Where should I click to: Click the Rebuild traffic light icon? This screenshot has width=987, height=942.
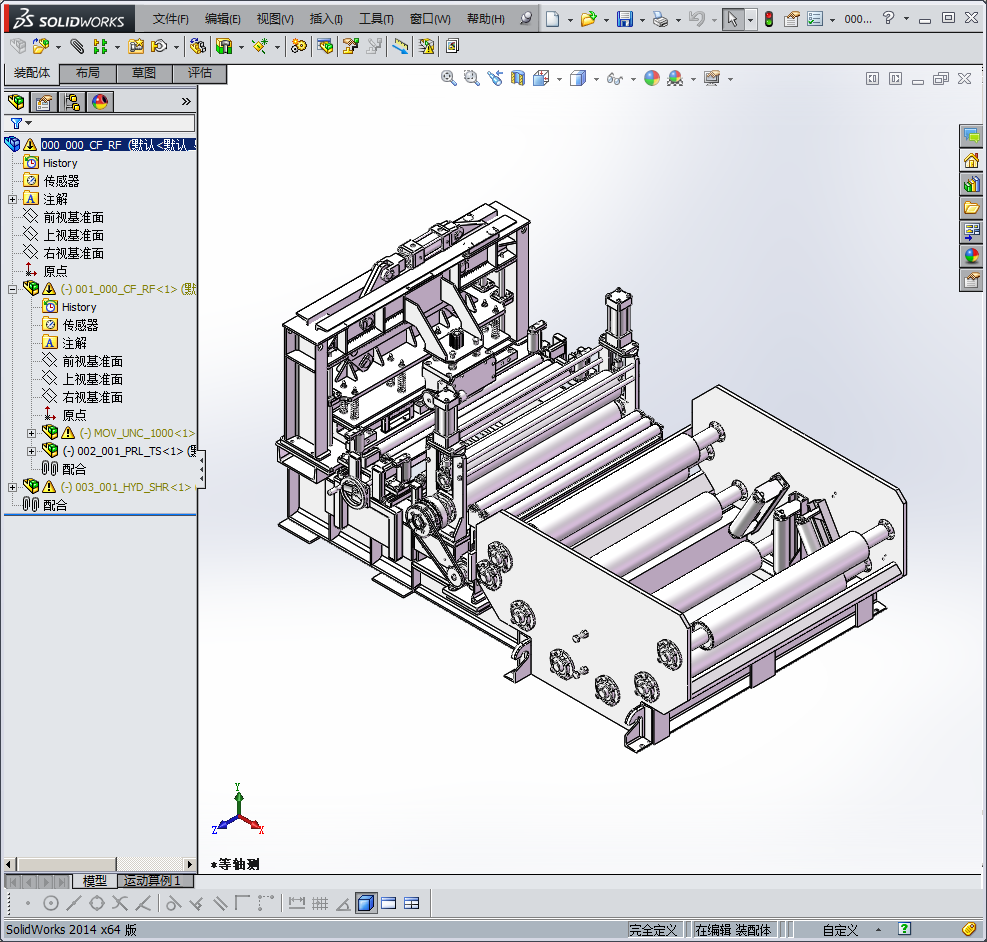click(768, 19)
